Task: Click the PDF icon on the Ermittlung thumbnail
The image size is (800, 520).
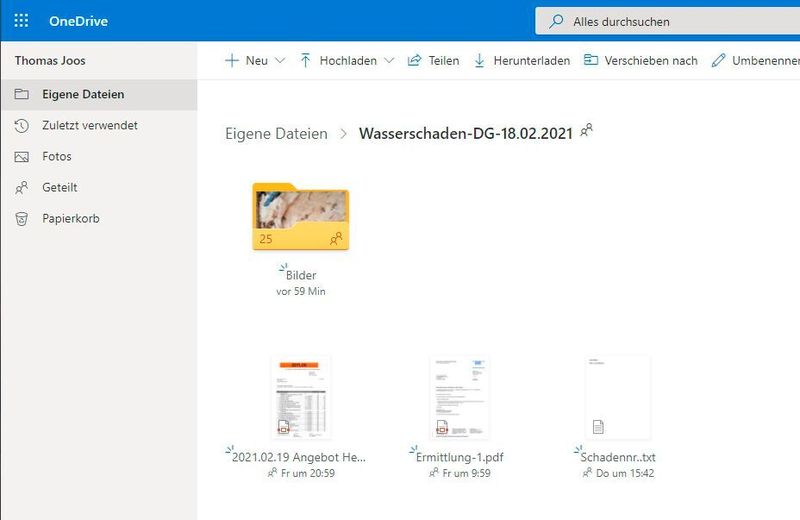Action: [x=442, y=427]
